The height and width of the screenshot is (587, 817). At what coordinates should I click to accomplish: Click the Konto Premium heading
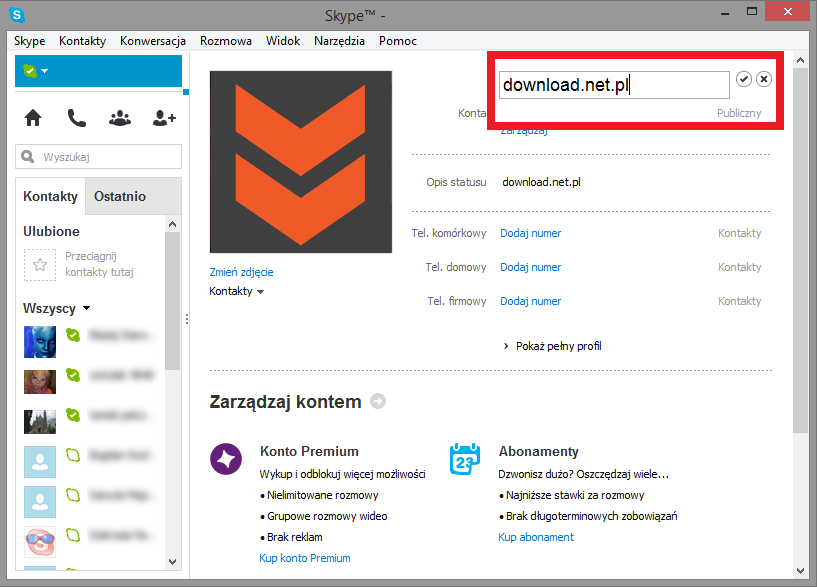point(309,451)
